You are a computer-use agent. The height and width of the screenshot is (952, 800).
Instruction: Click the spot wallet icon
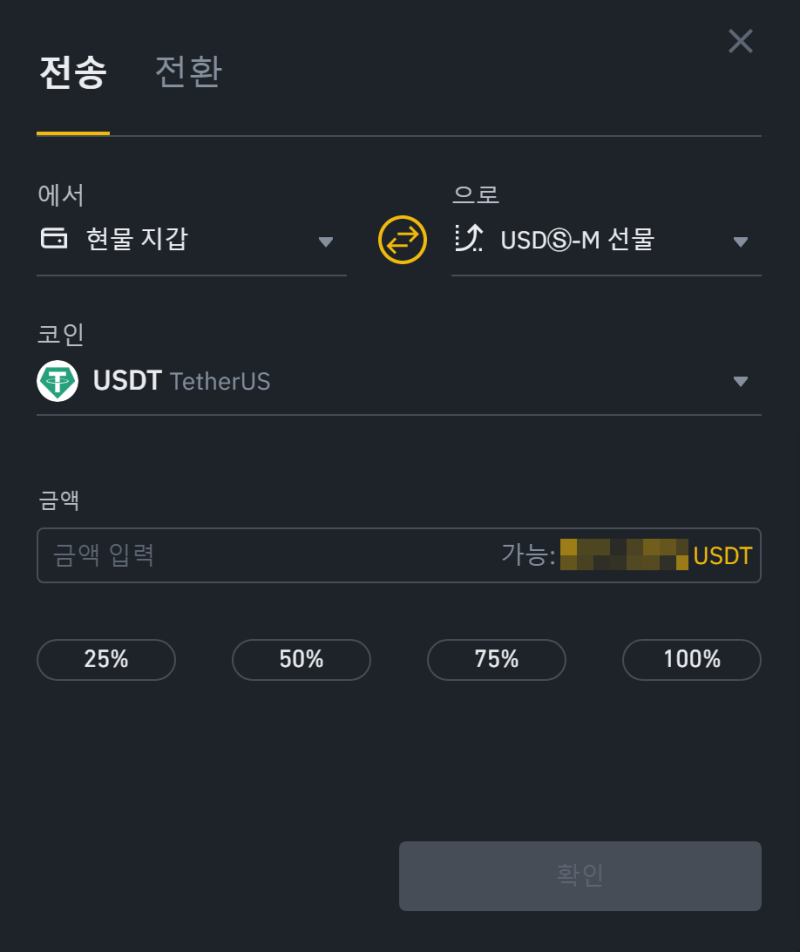54,238
